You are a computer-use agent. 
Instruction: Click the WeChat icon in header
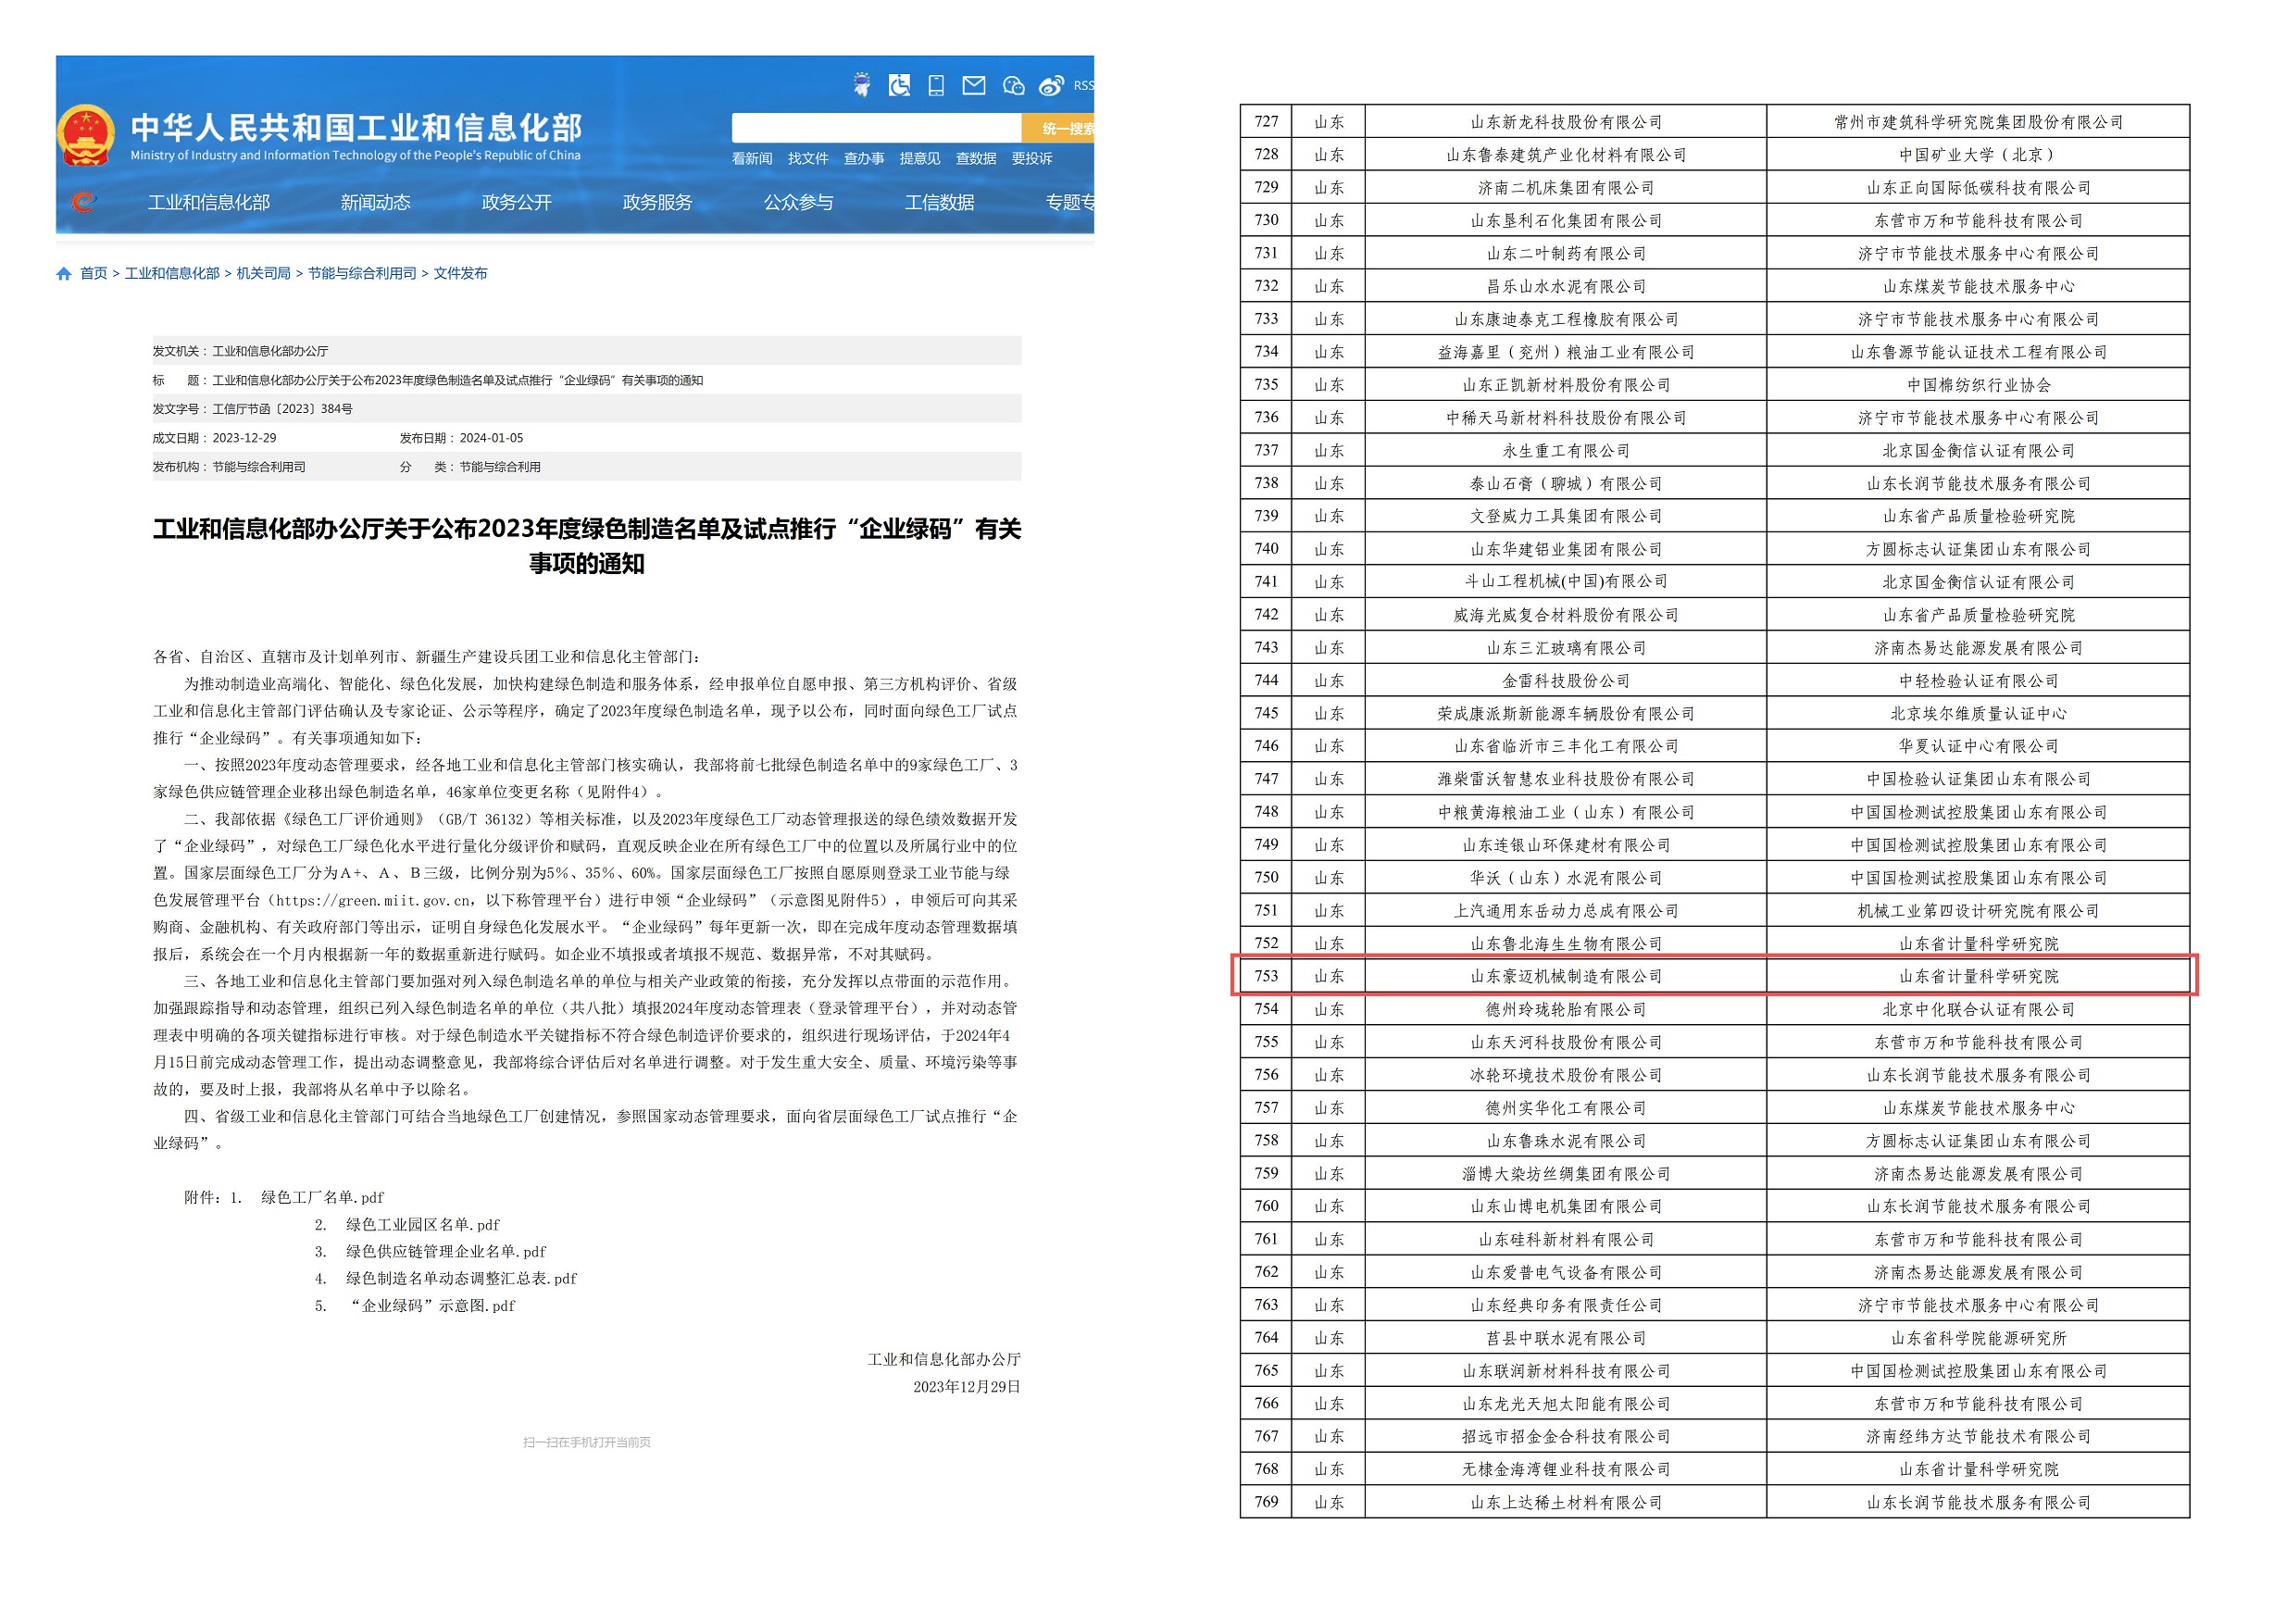[1013, 85]
